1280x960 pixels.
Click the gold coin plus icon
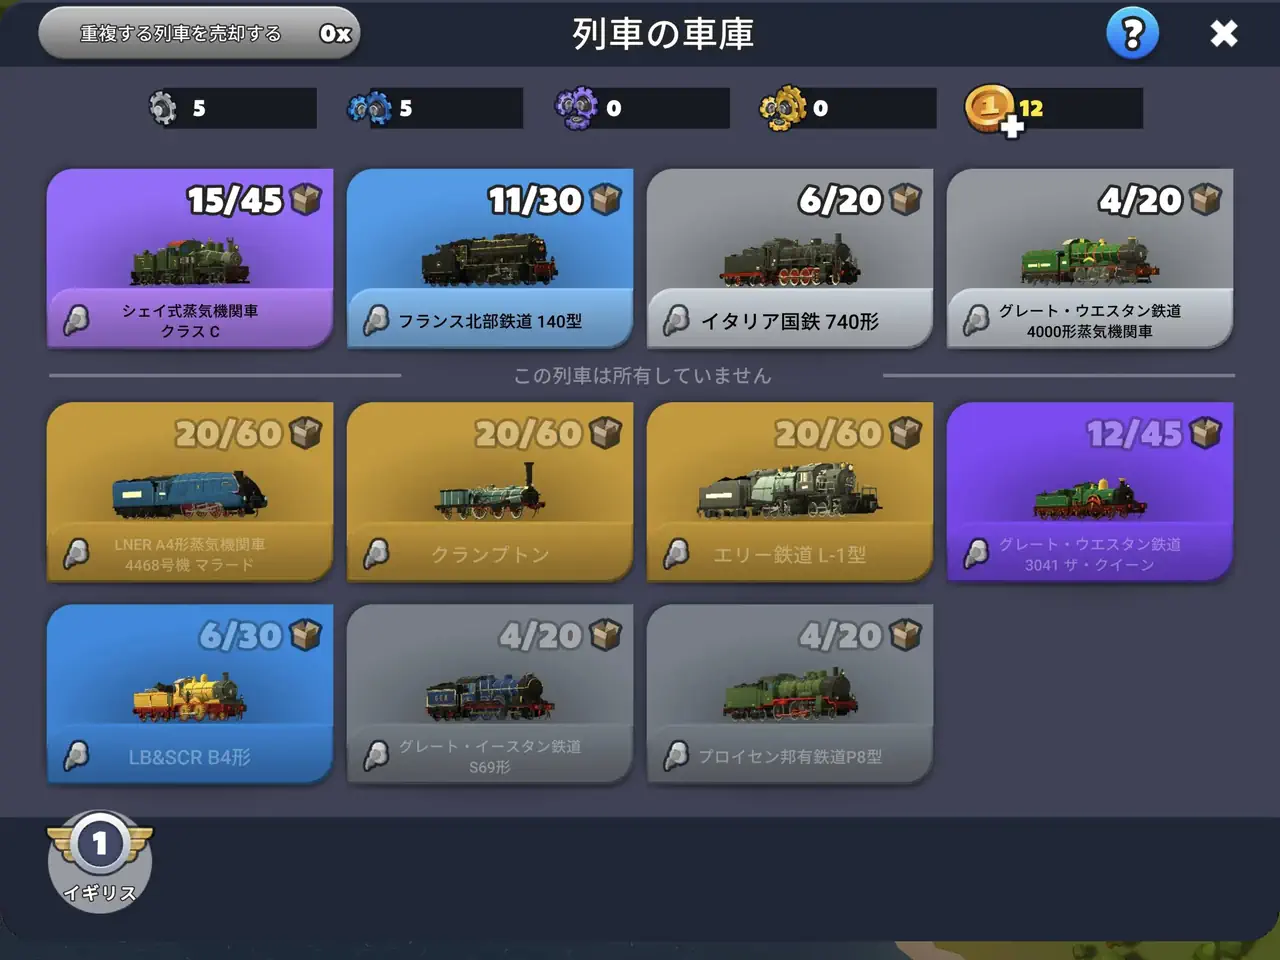click(992, 110)
